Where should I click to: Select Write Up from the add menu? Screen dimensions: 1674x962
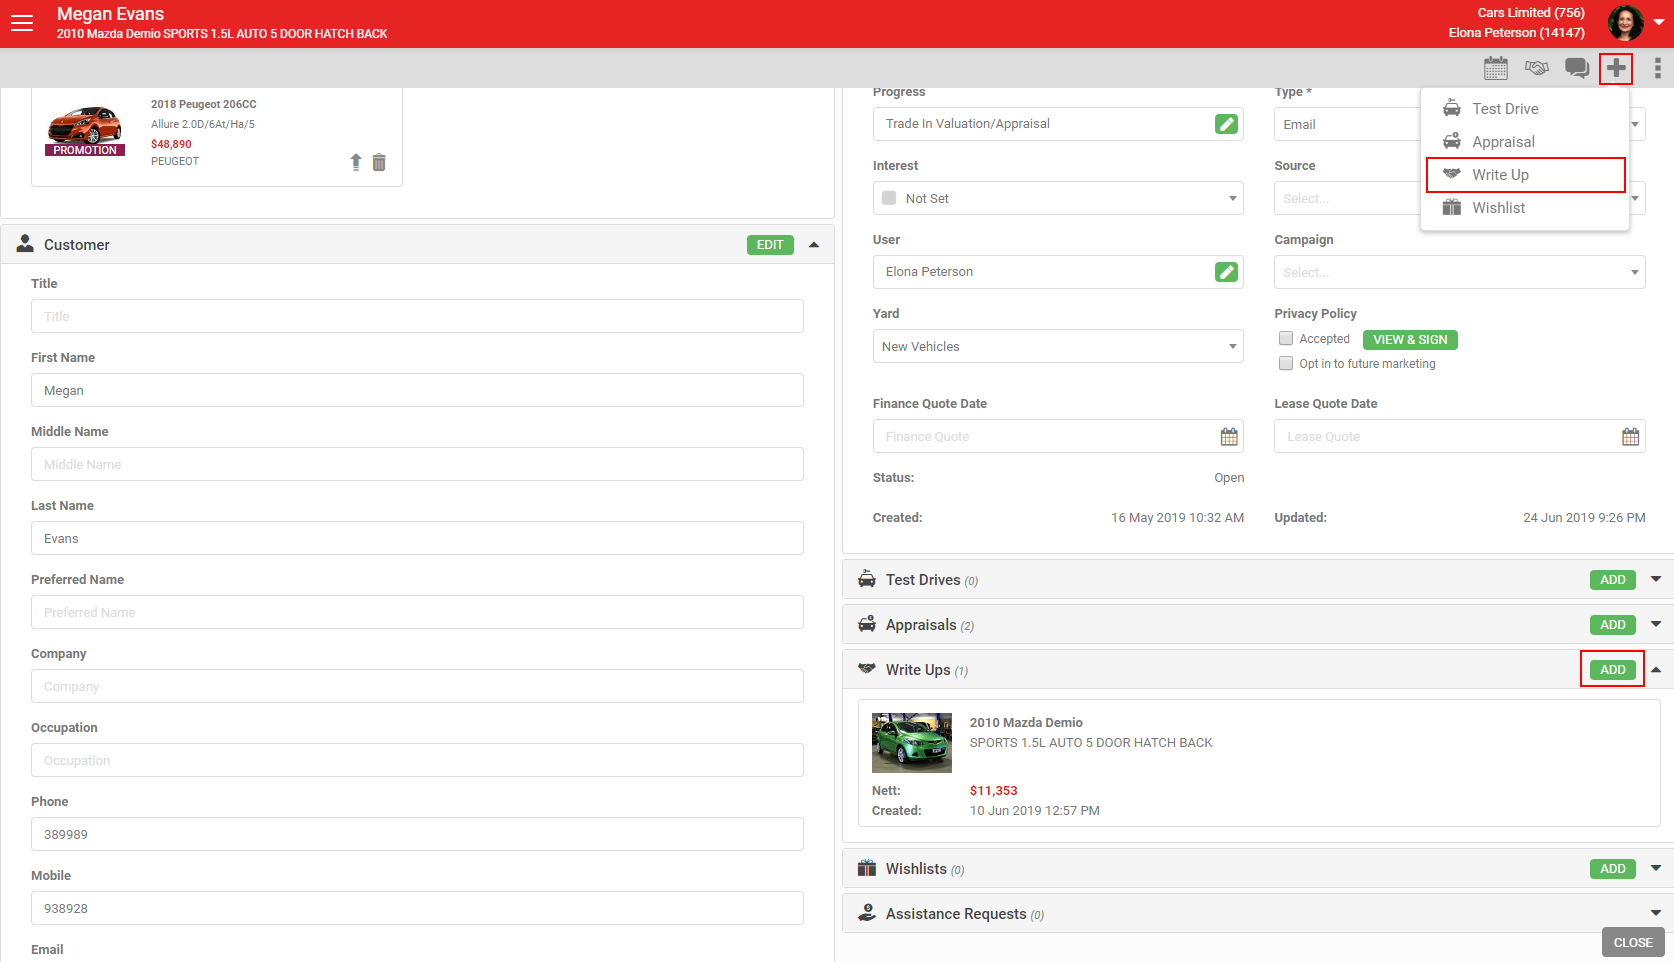pos(1525,175)
